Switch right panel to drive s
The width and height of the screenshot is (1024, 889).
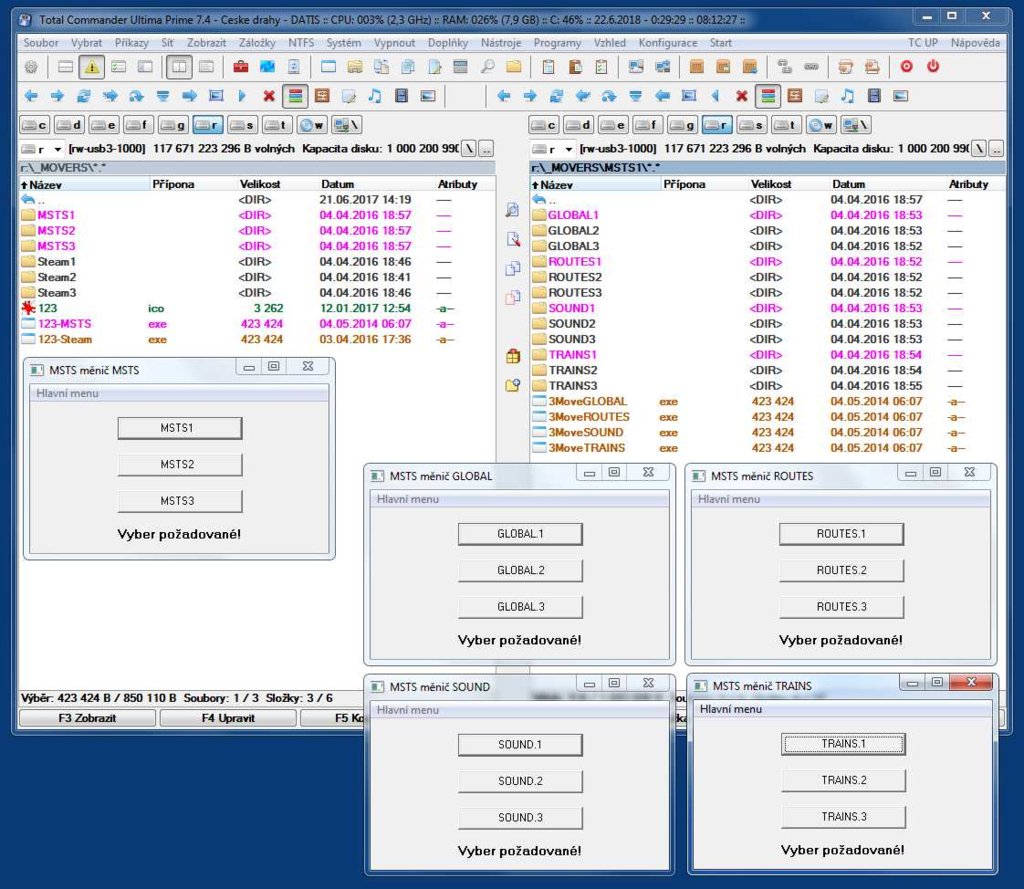coord(751,125)
